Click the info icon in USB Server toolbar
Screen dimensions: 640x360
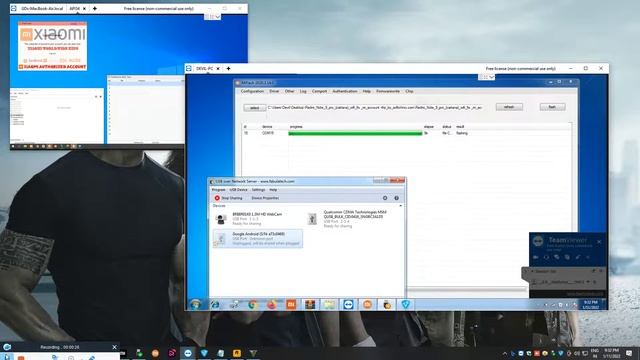coord(396,198)
